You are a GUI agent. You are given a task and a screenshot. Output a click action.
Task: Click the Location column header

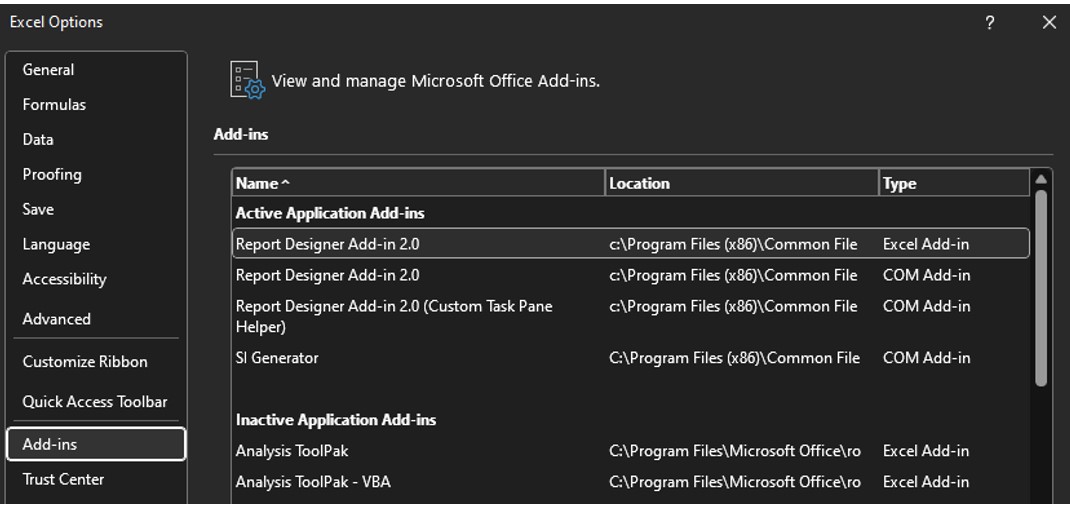point(742,183)
